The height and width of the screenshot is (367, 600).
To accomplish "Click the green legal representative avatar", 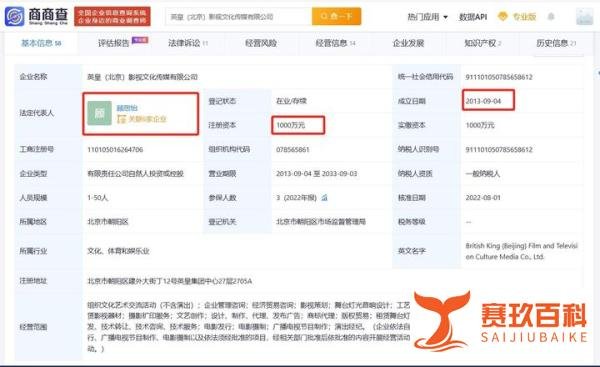I will (x=99, y=113).
